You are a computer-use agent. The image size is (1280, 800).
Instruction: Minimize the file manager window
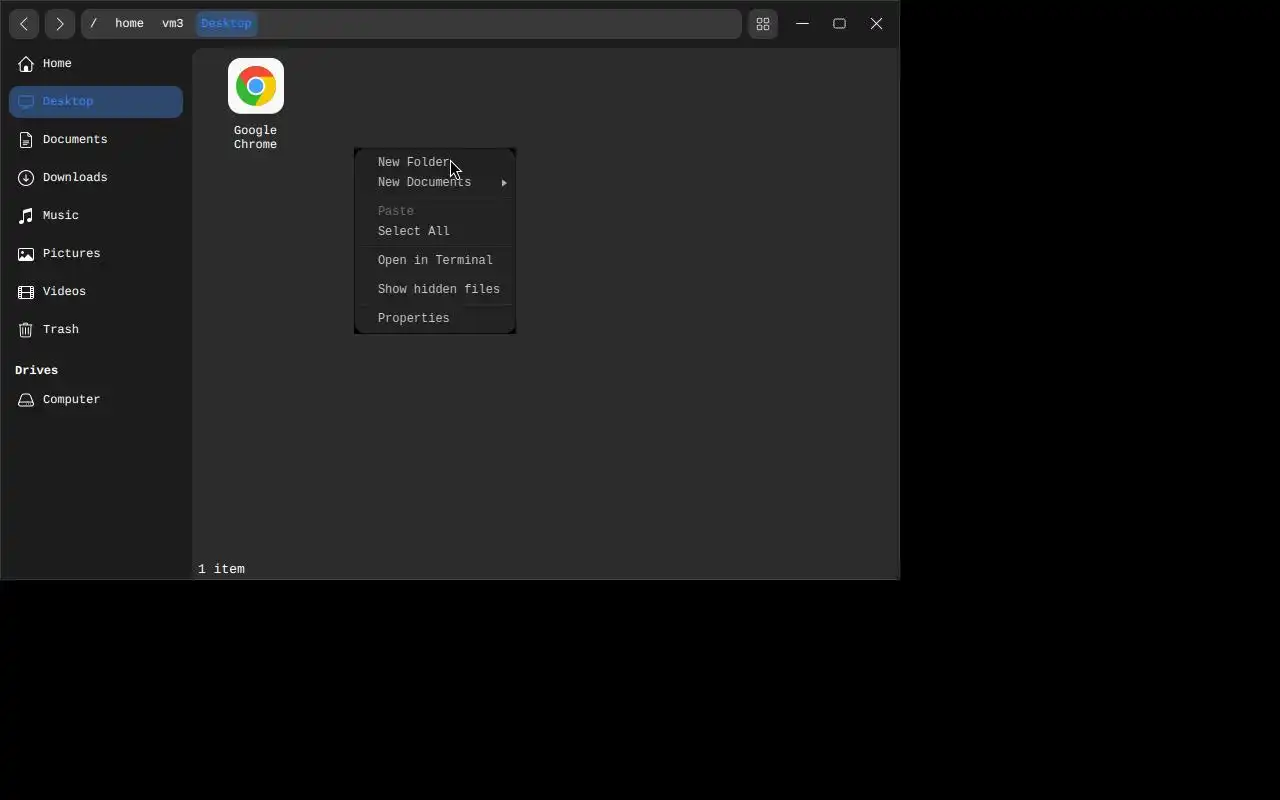[x=802, y=24]
